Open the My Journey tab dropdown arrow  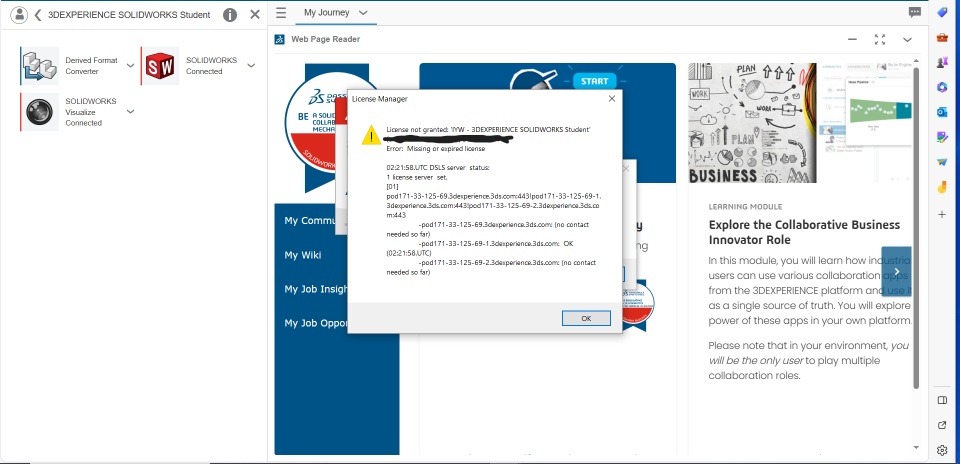(x=363, y=12)
